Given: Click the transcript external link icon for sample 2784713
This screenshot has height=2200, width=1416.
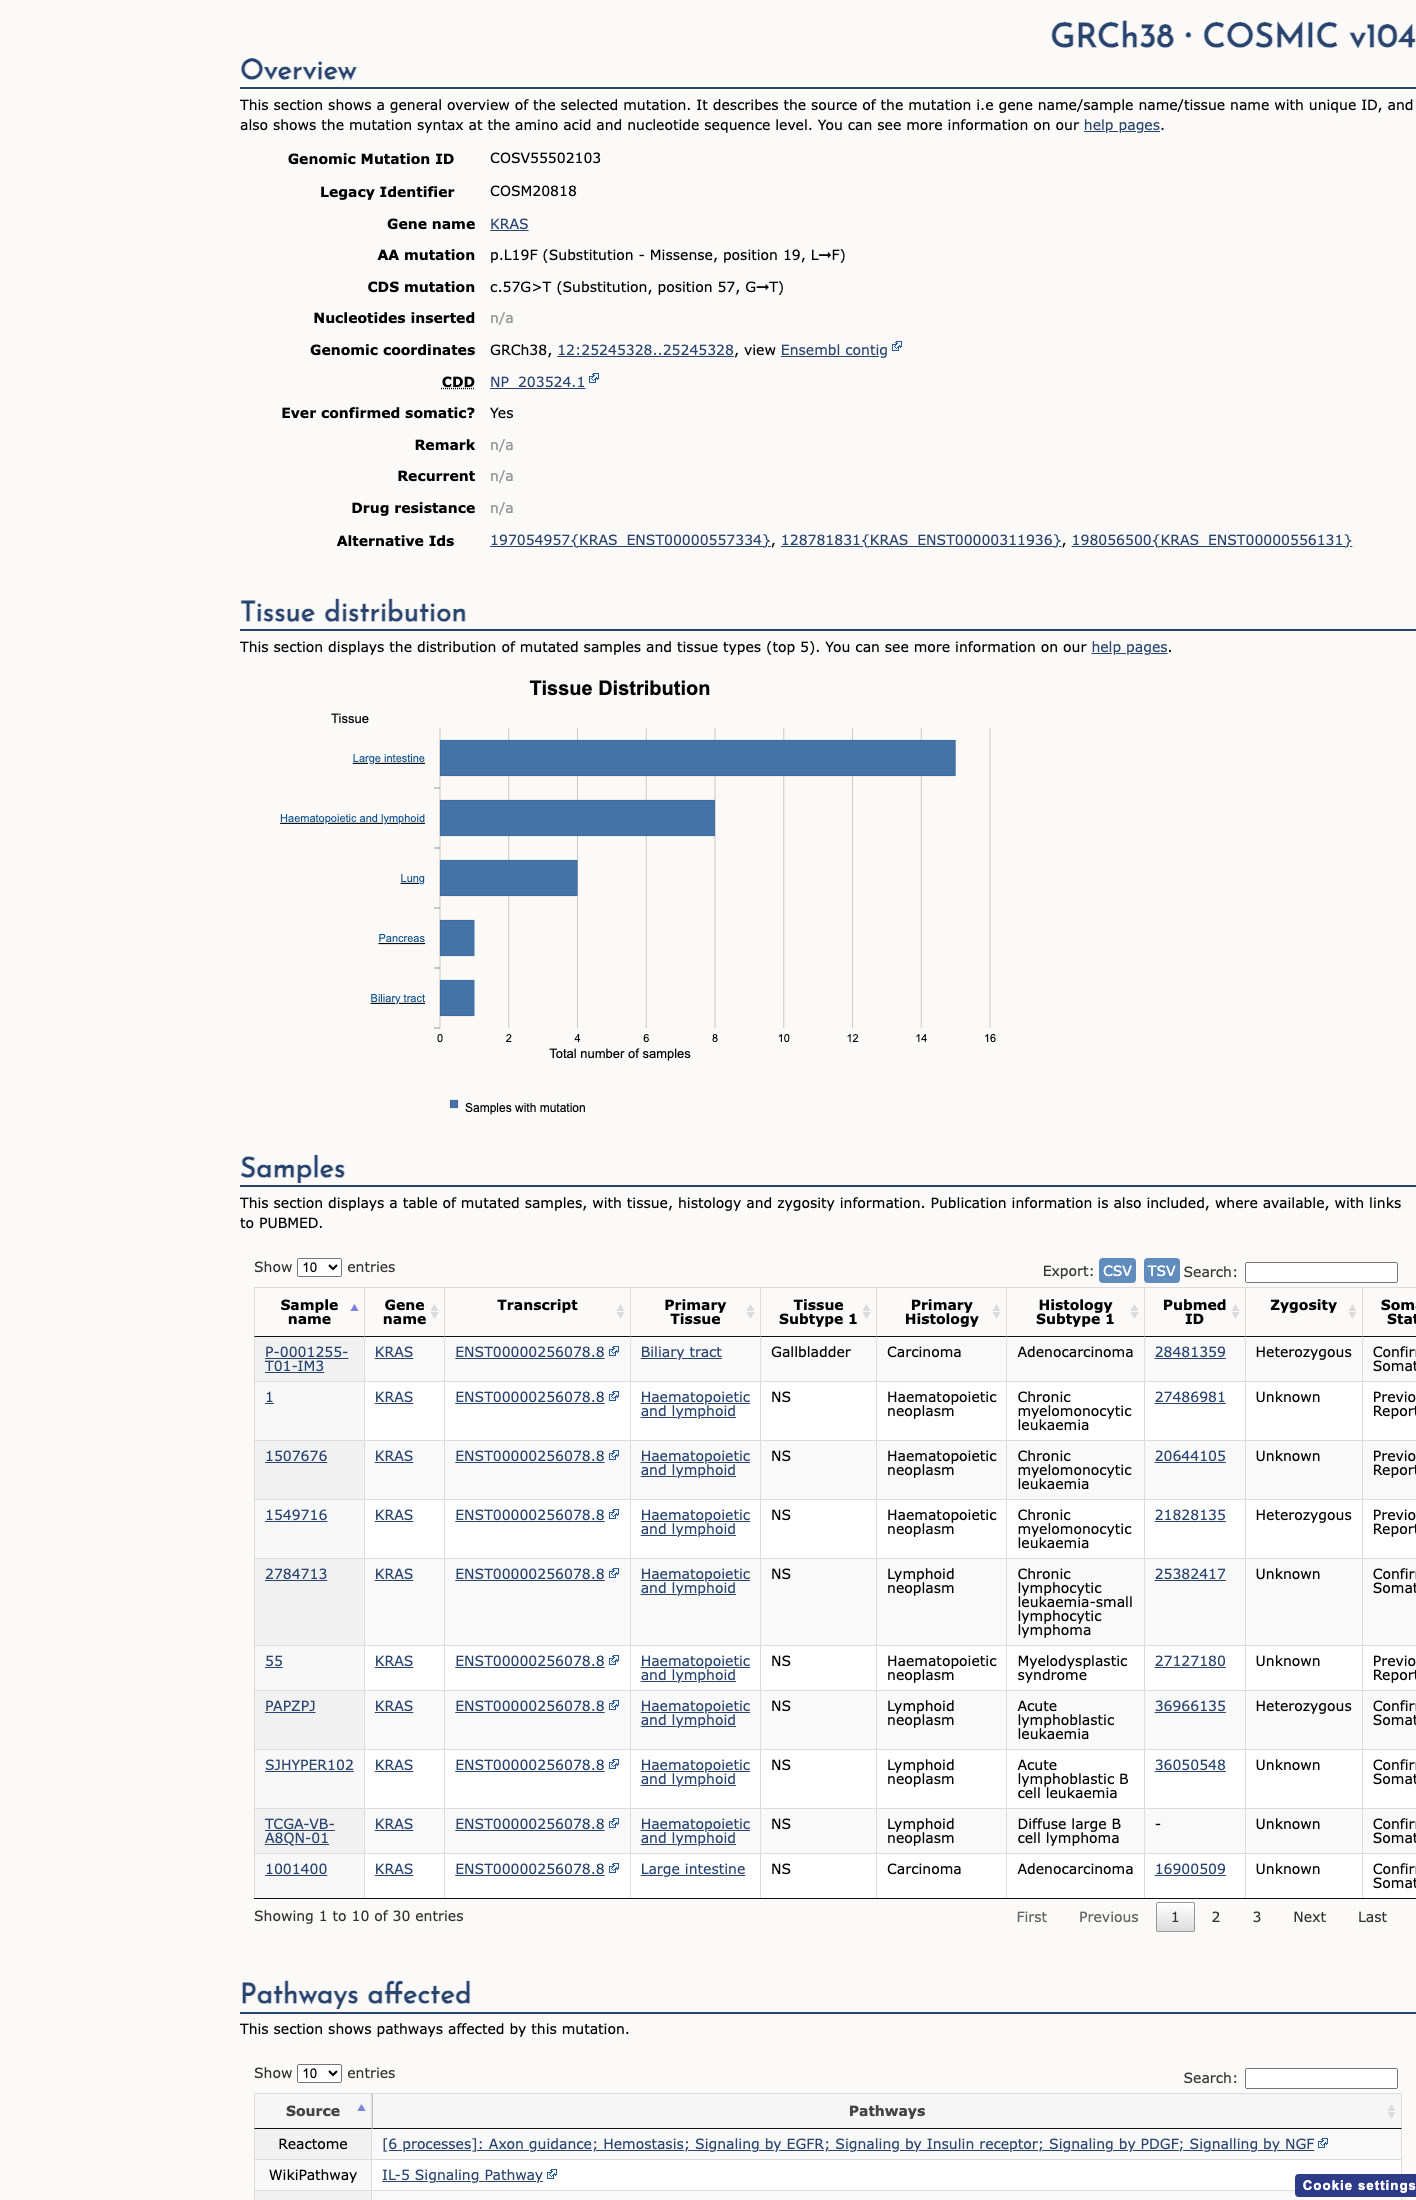Looking at the screenshot, I should tap(614, 1573).
